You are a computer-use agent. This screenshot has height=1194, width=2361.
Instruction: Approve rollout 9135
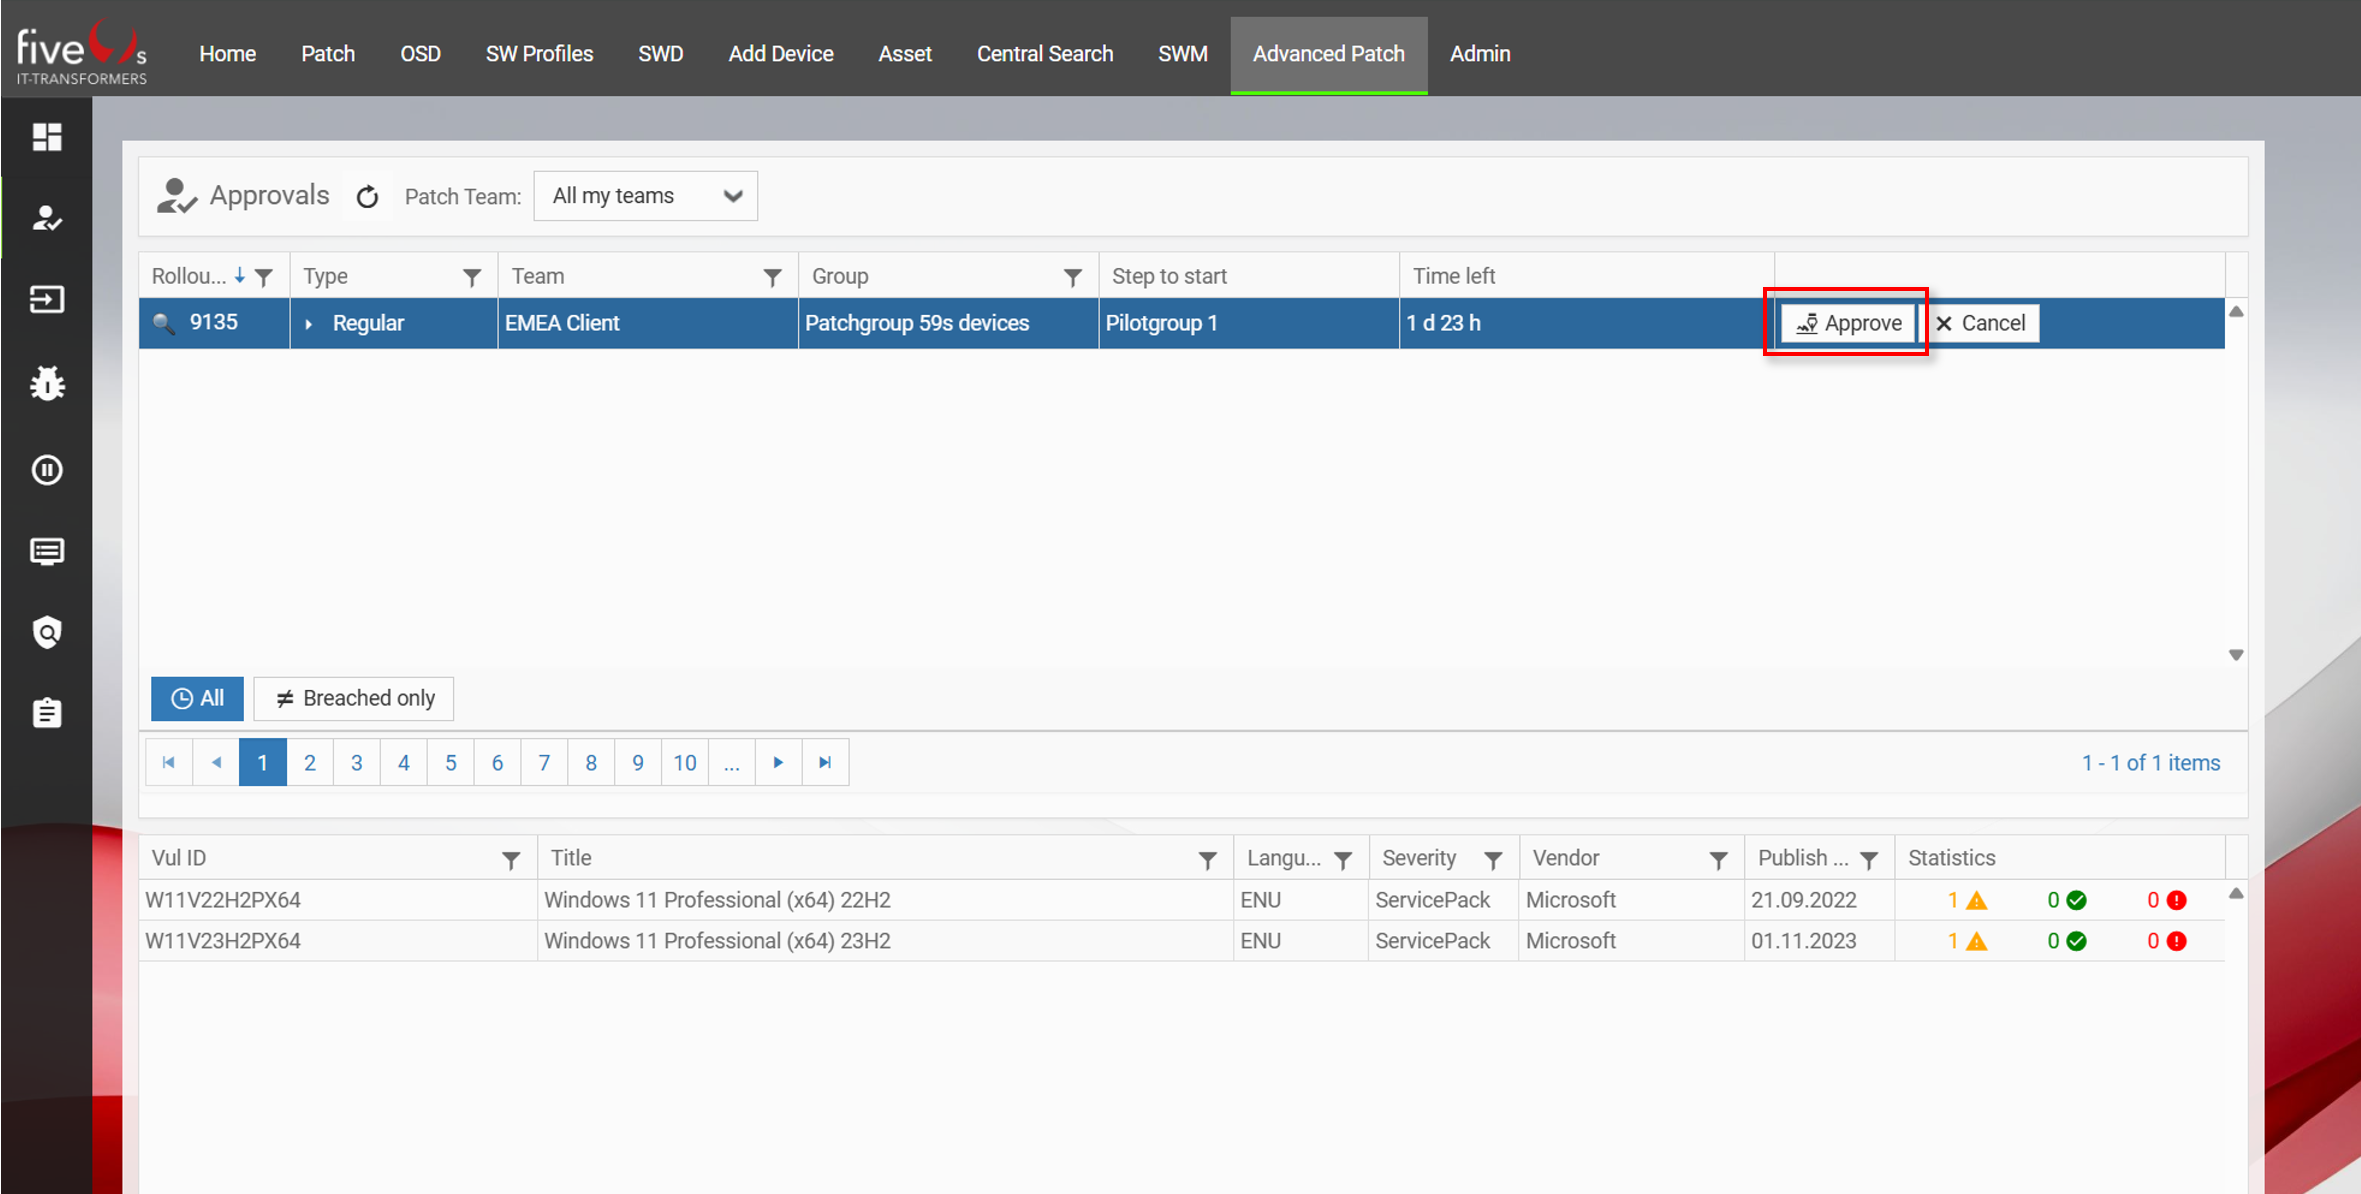[x=1847, y=323]
